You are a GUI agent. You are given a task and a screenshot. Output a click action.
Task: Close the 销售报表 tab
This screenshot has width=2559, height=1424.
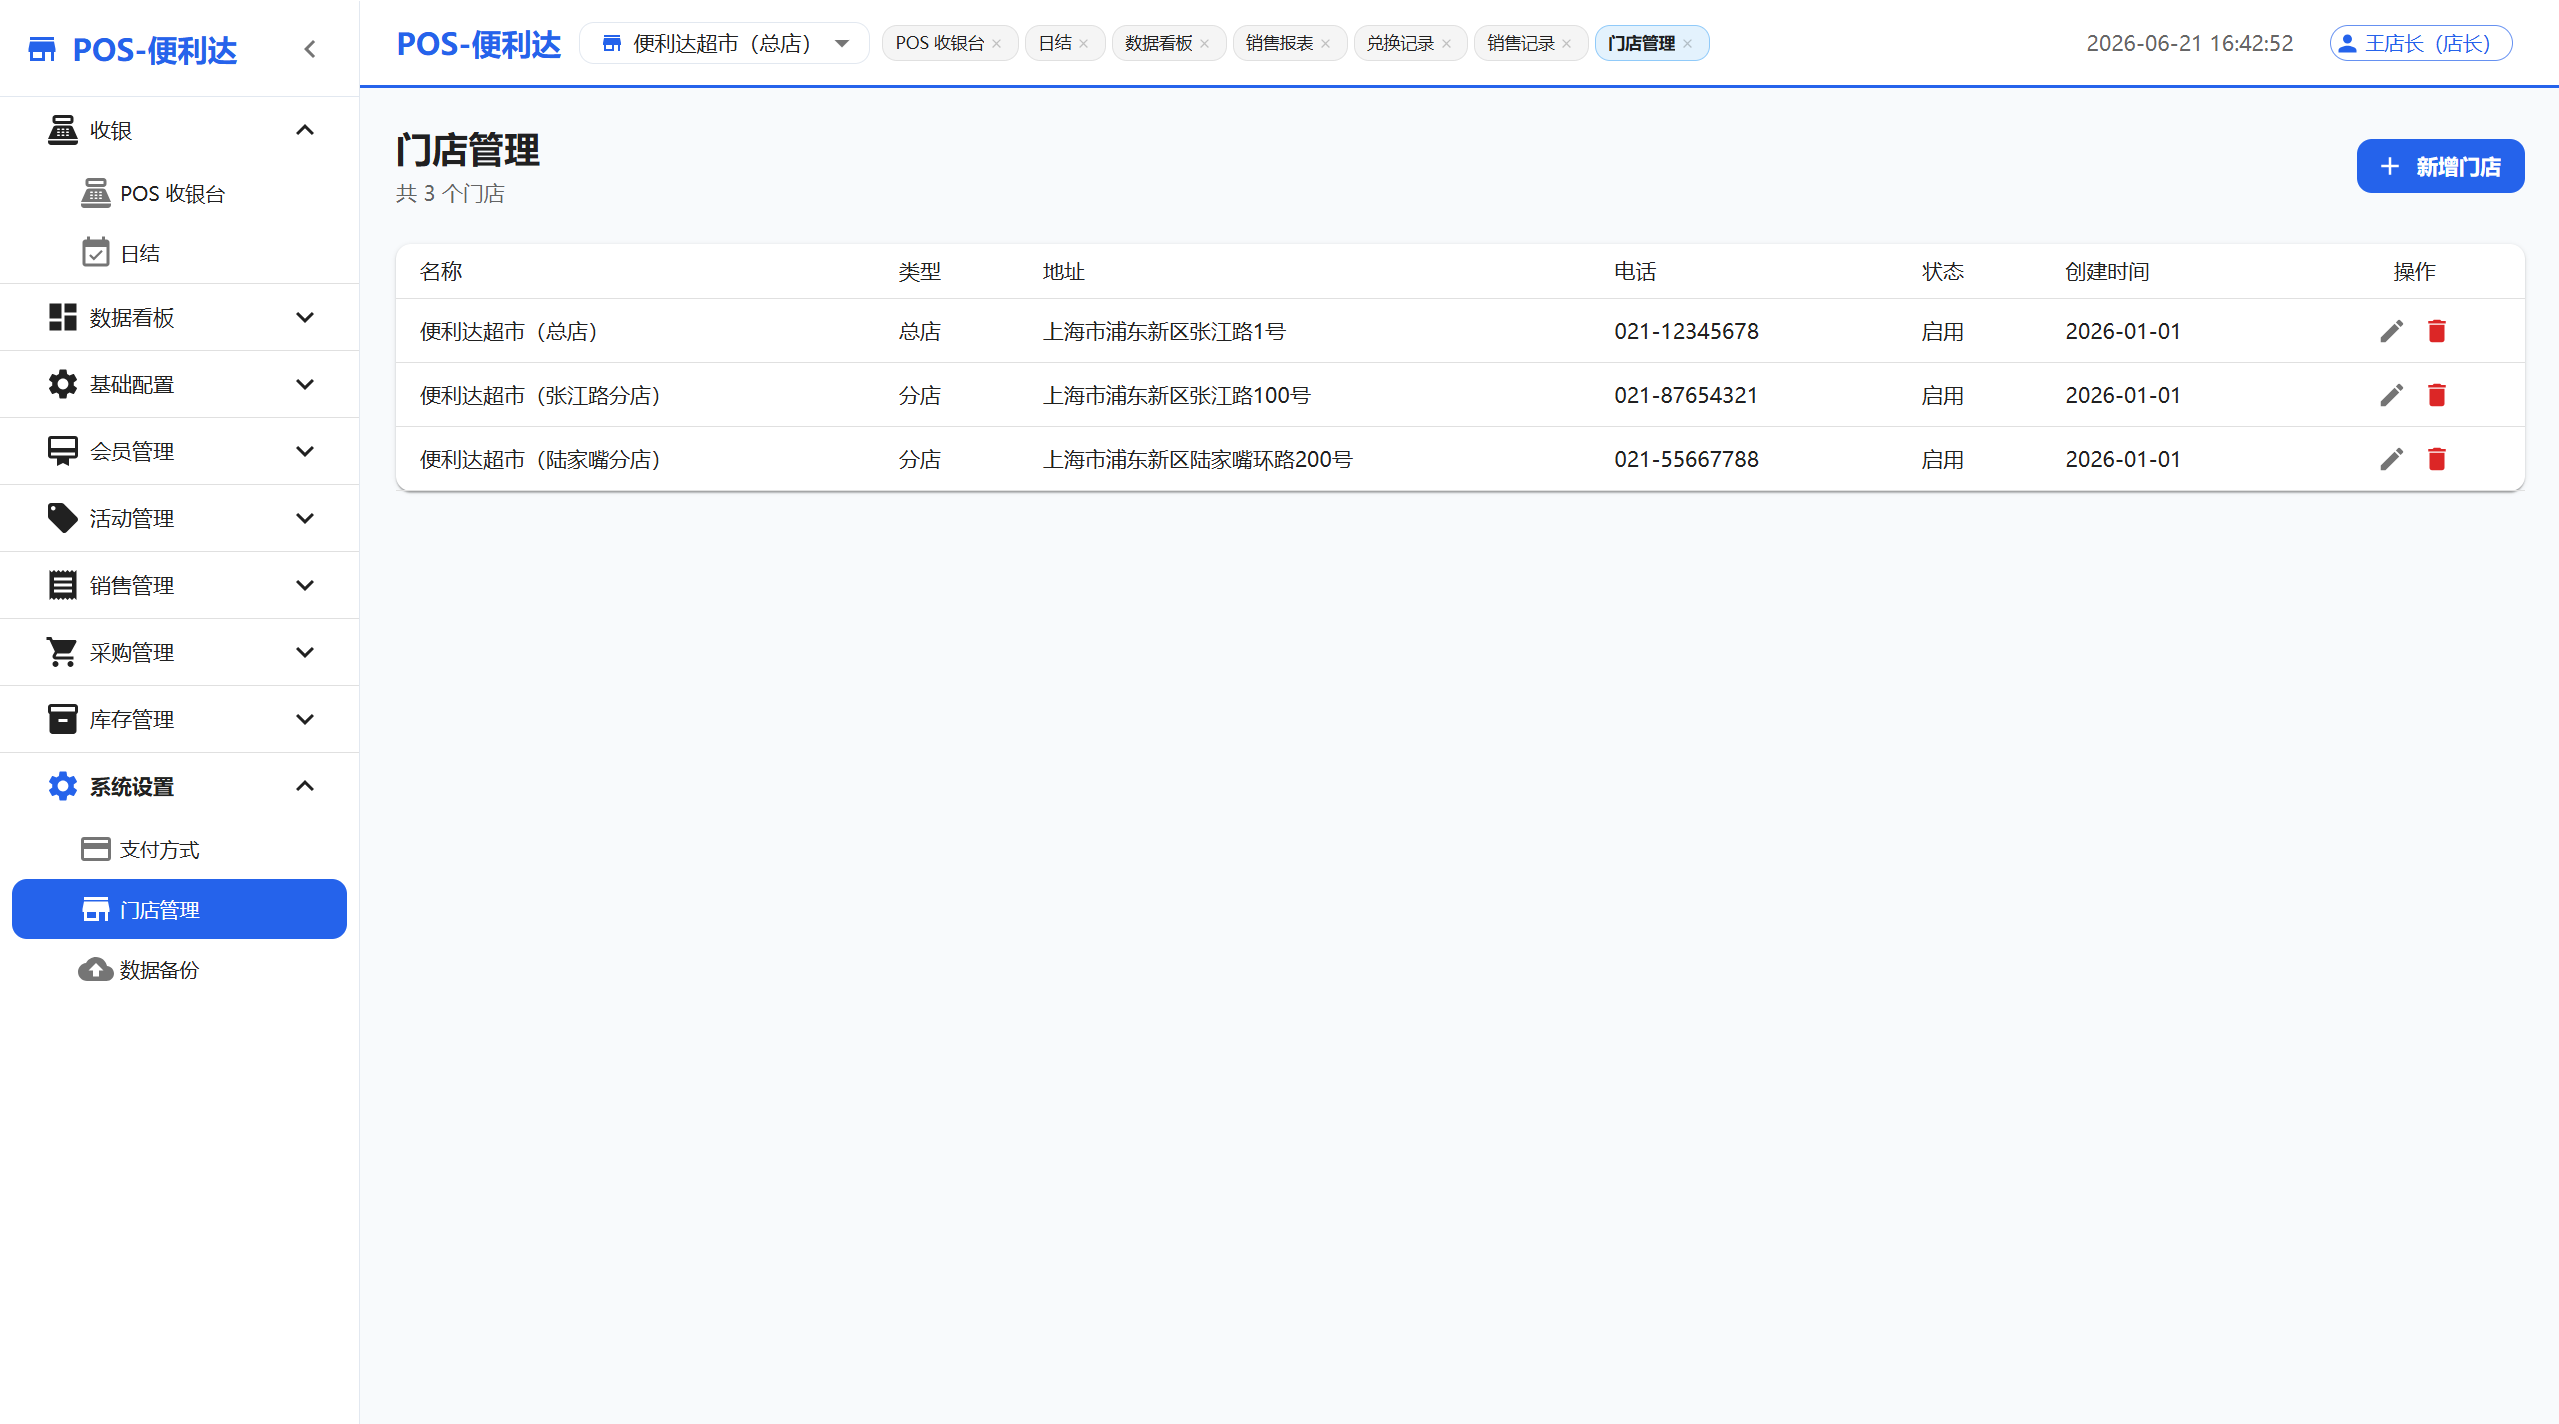click(1326, 44)
